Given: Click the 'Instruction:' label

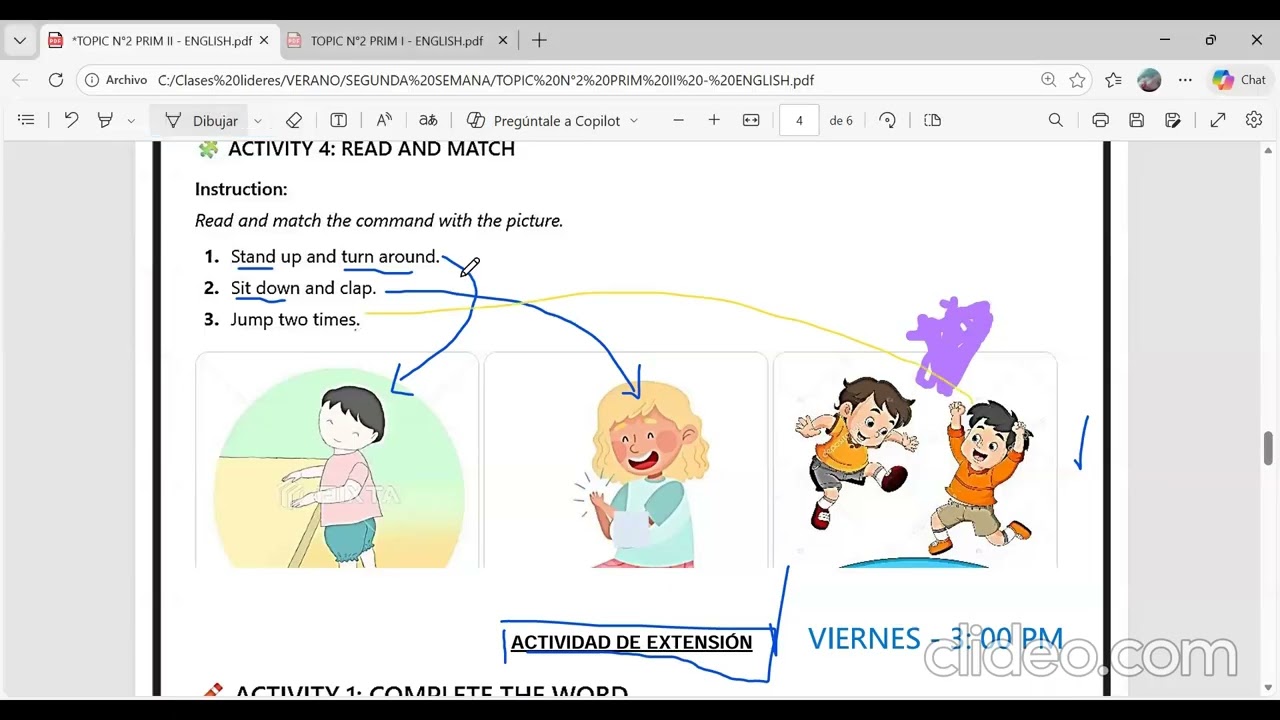Looking at the screenshot, I should 241,189.
